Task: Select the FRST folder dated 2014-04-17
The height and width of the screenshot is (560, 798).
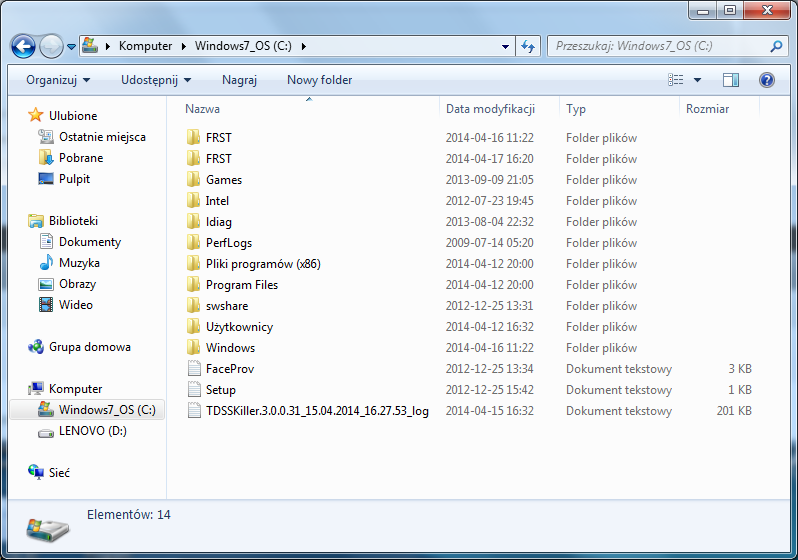Action: coord(219,159)
